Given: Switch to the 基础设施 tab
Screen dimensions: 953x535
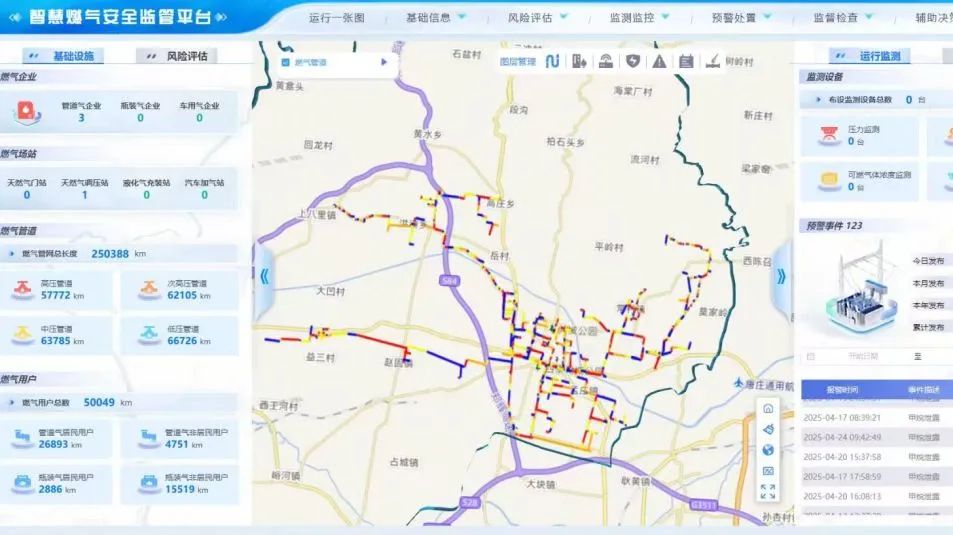Looking at the screenshot, I should click(x=63, y=56).
